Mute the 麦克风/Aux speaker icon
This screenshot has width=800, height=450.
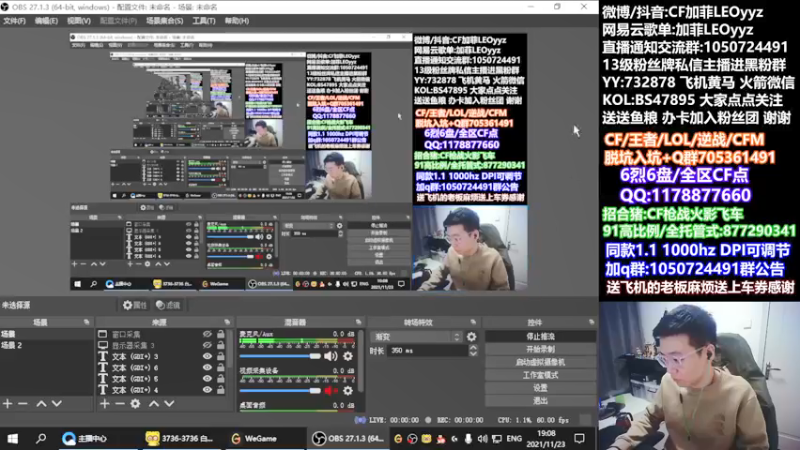tap(331, 356)
